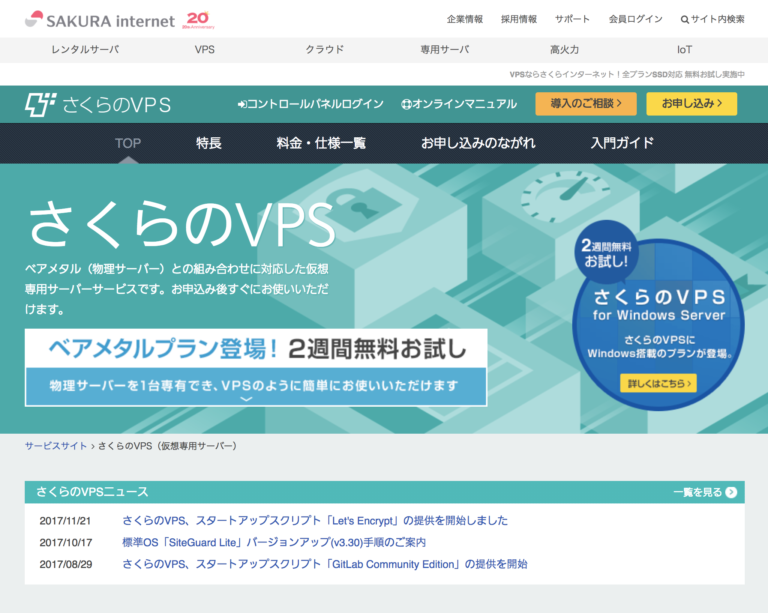Click the control panel login arrow icon
This screenshot has width=768, height=613.
tap(241, 104)
